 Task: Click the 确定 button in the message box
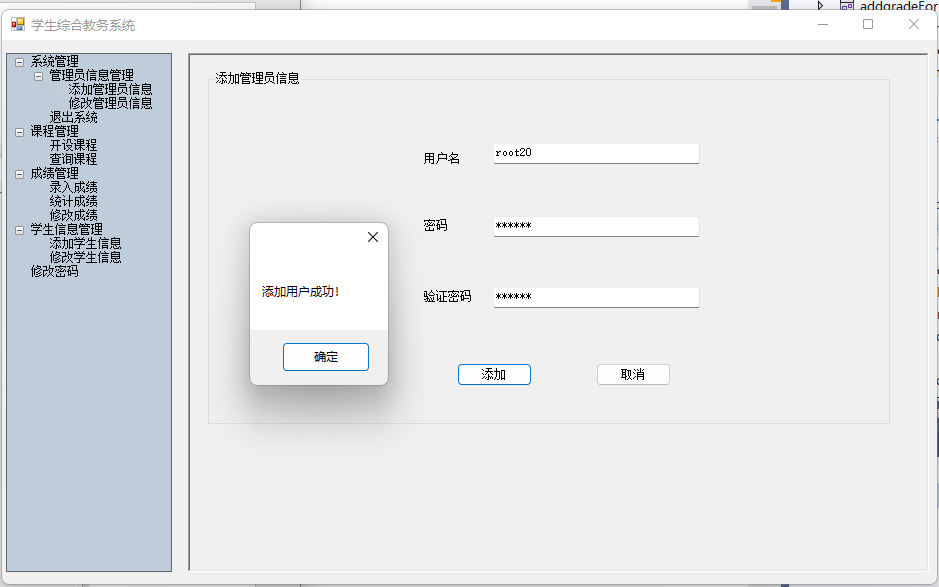coord(326,357)
